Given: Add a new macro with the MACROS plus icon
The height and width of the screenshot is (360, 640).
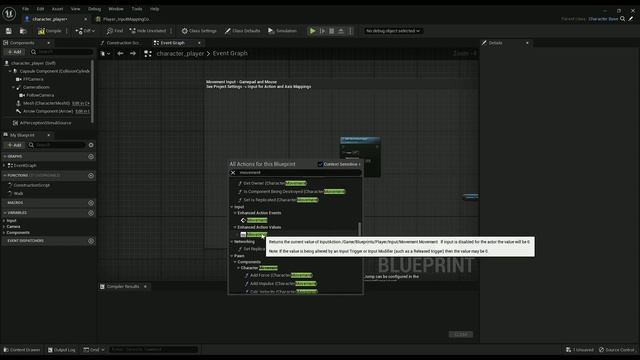Looking at the screenshot, I should pos(91,203).
